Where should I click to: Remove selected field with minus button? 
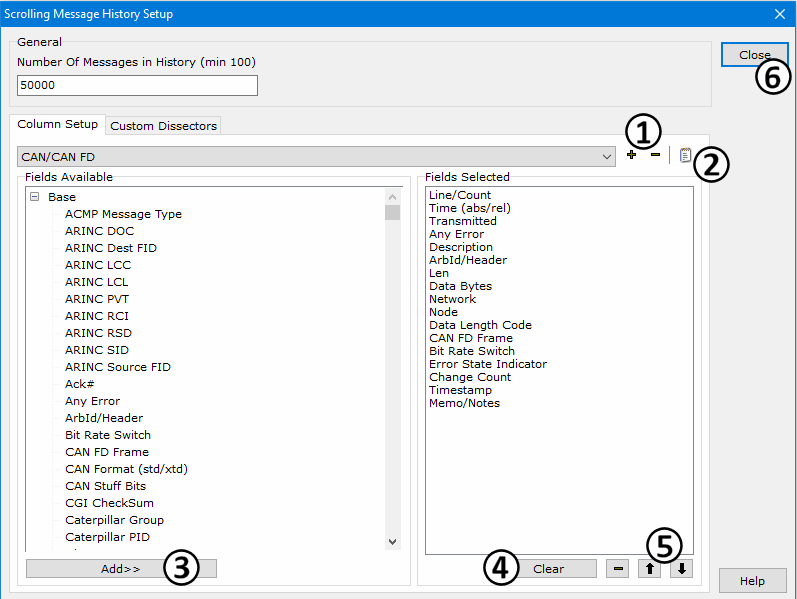click(618, 569)
